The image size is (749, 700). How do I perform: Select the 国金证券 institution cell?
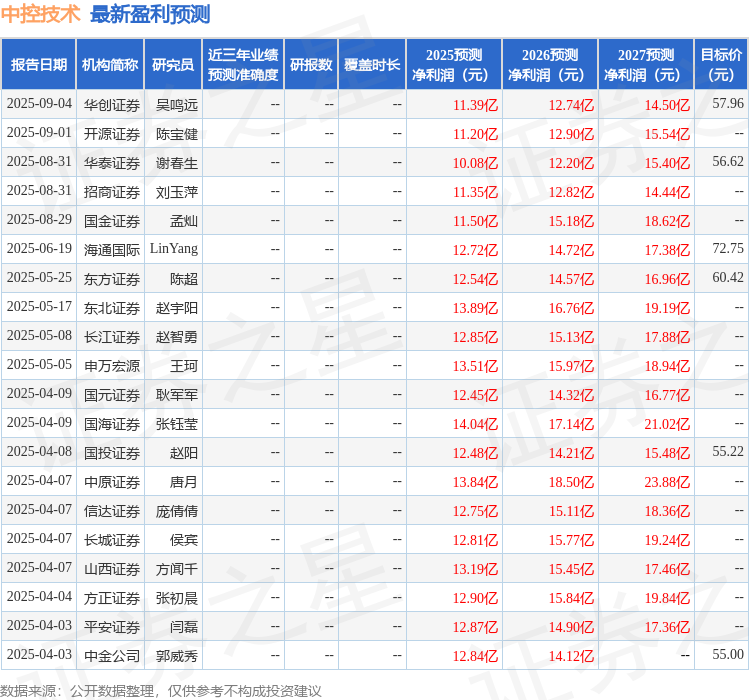tap(112, 221)
